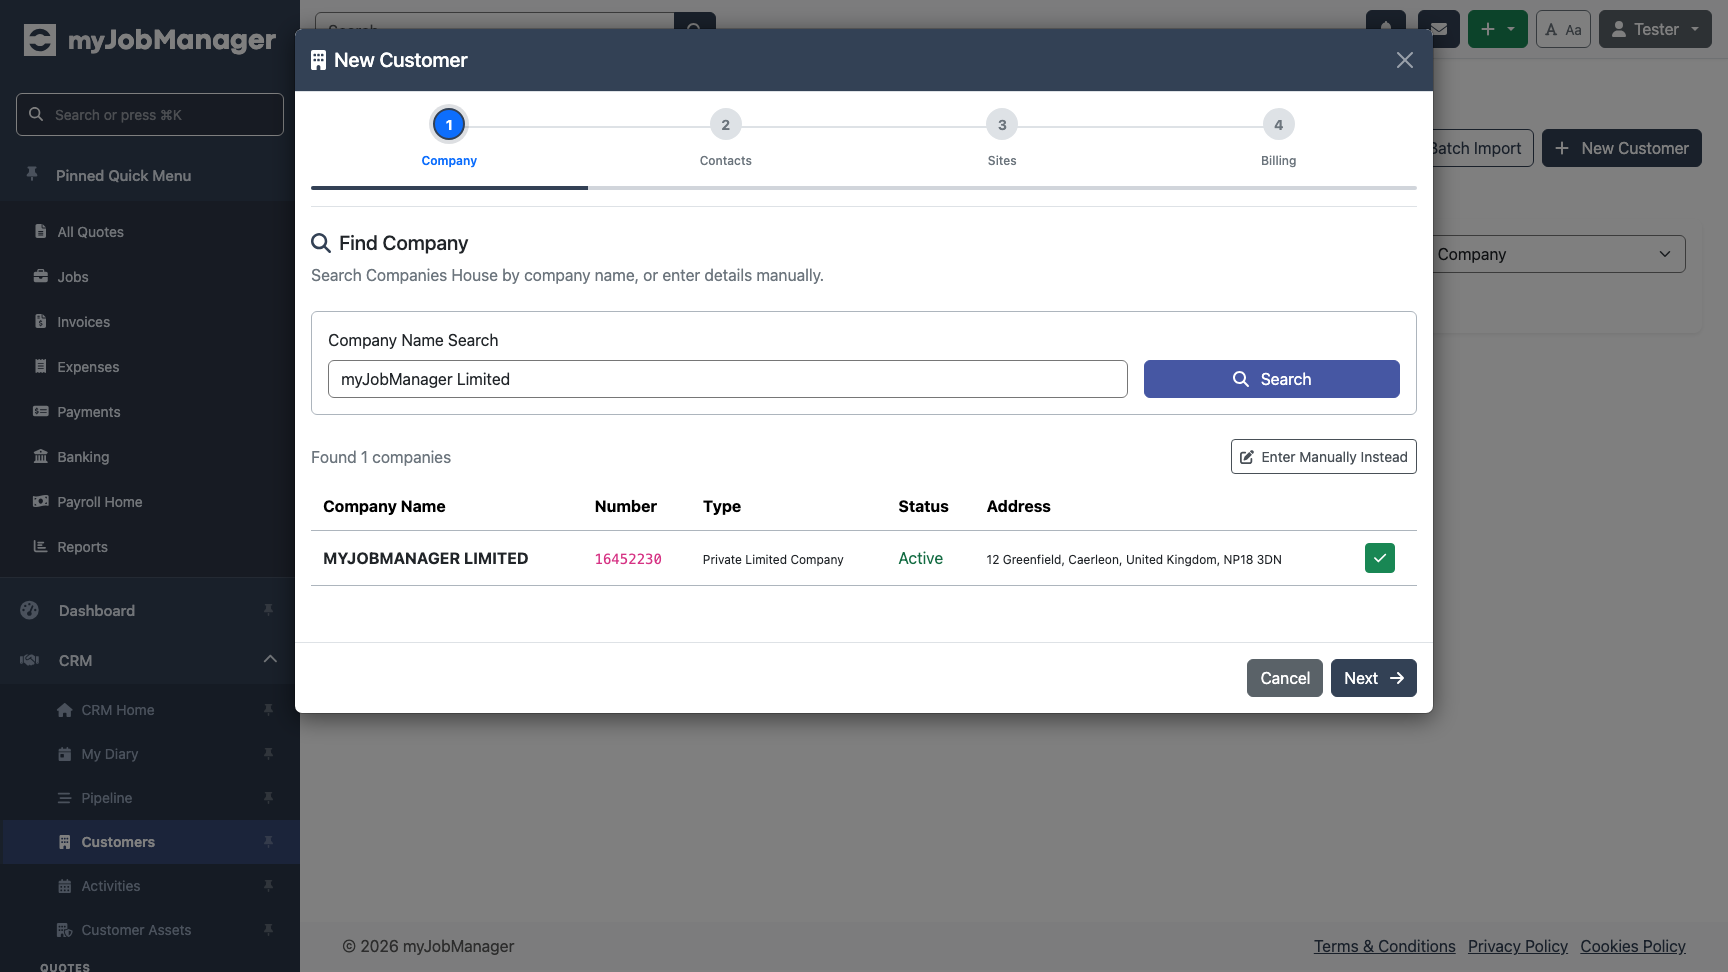This screenshot has height=972, width=1728.
Task: Open the Company filter dropdown
Action: pyautogui.click(x=1558, y=254)
